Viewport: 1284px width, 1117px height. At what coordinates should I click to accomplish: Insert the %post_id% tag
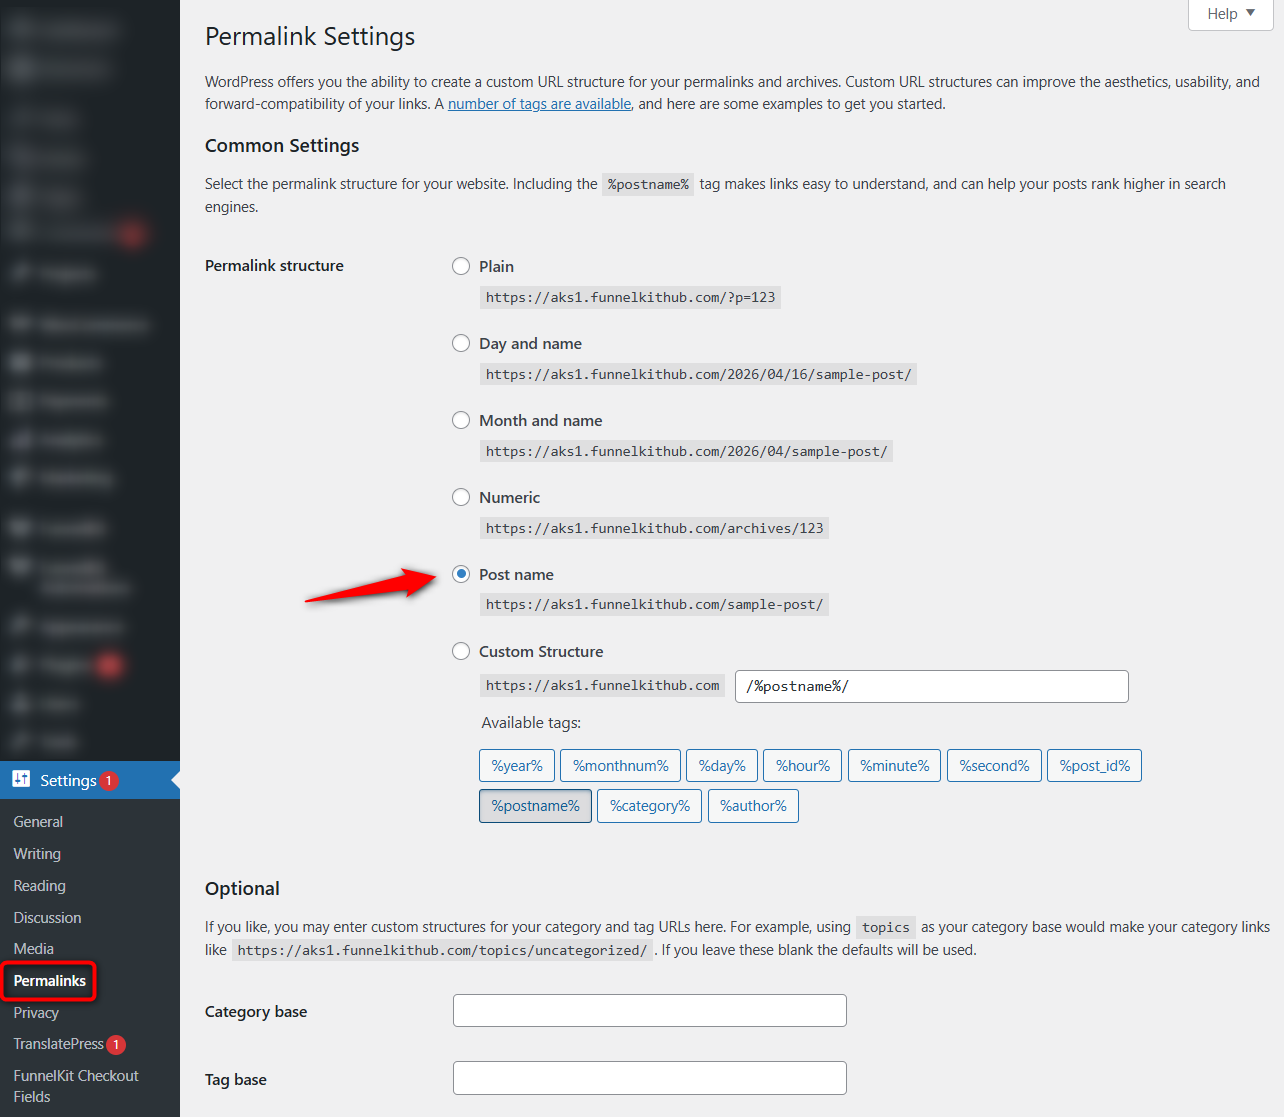click(x=1094, y=765)
